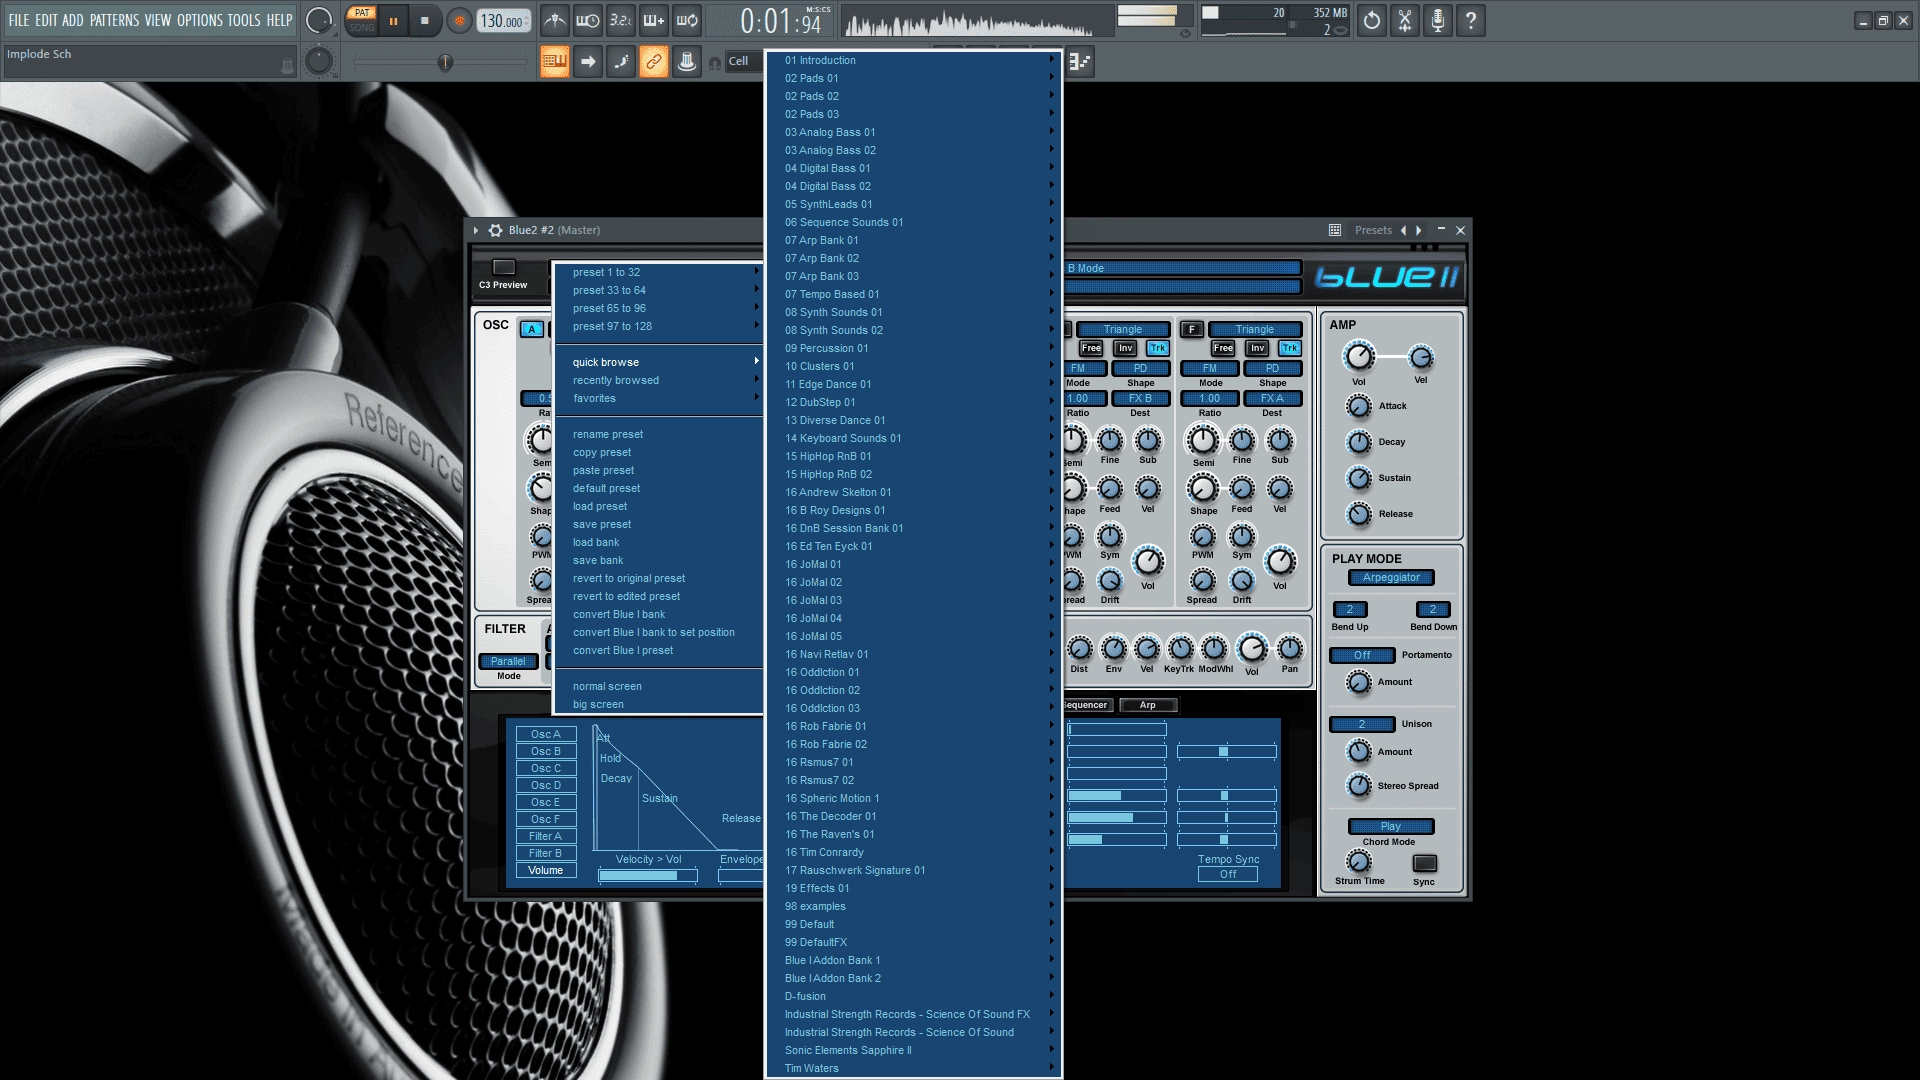Viewport: 1920px width, 1080px height.
Task: Toggle the metronome icon
Action: point(555,20)
